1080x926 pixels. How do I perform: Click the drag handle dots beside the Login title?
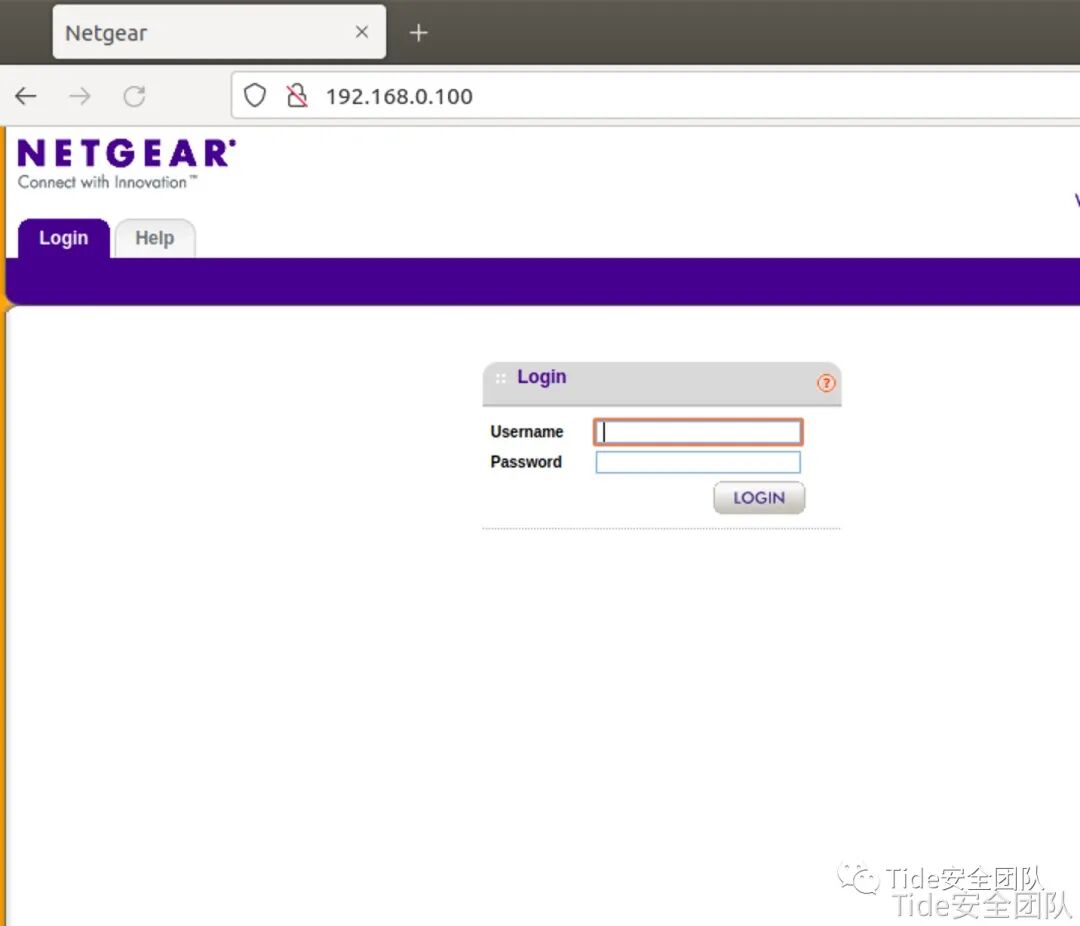tap(501, 378)
